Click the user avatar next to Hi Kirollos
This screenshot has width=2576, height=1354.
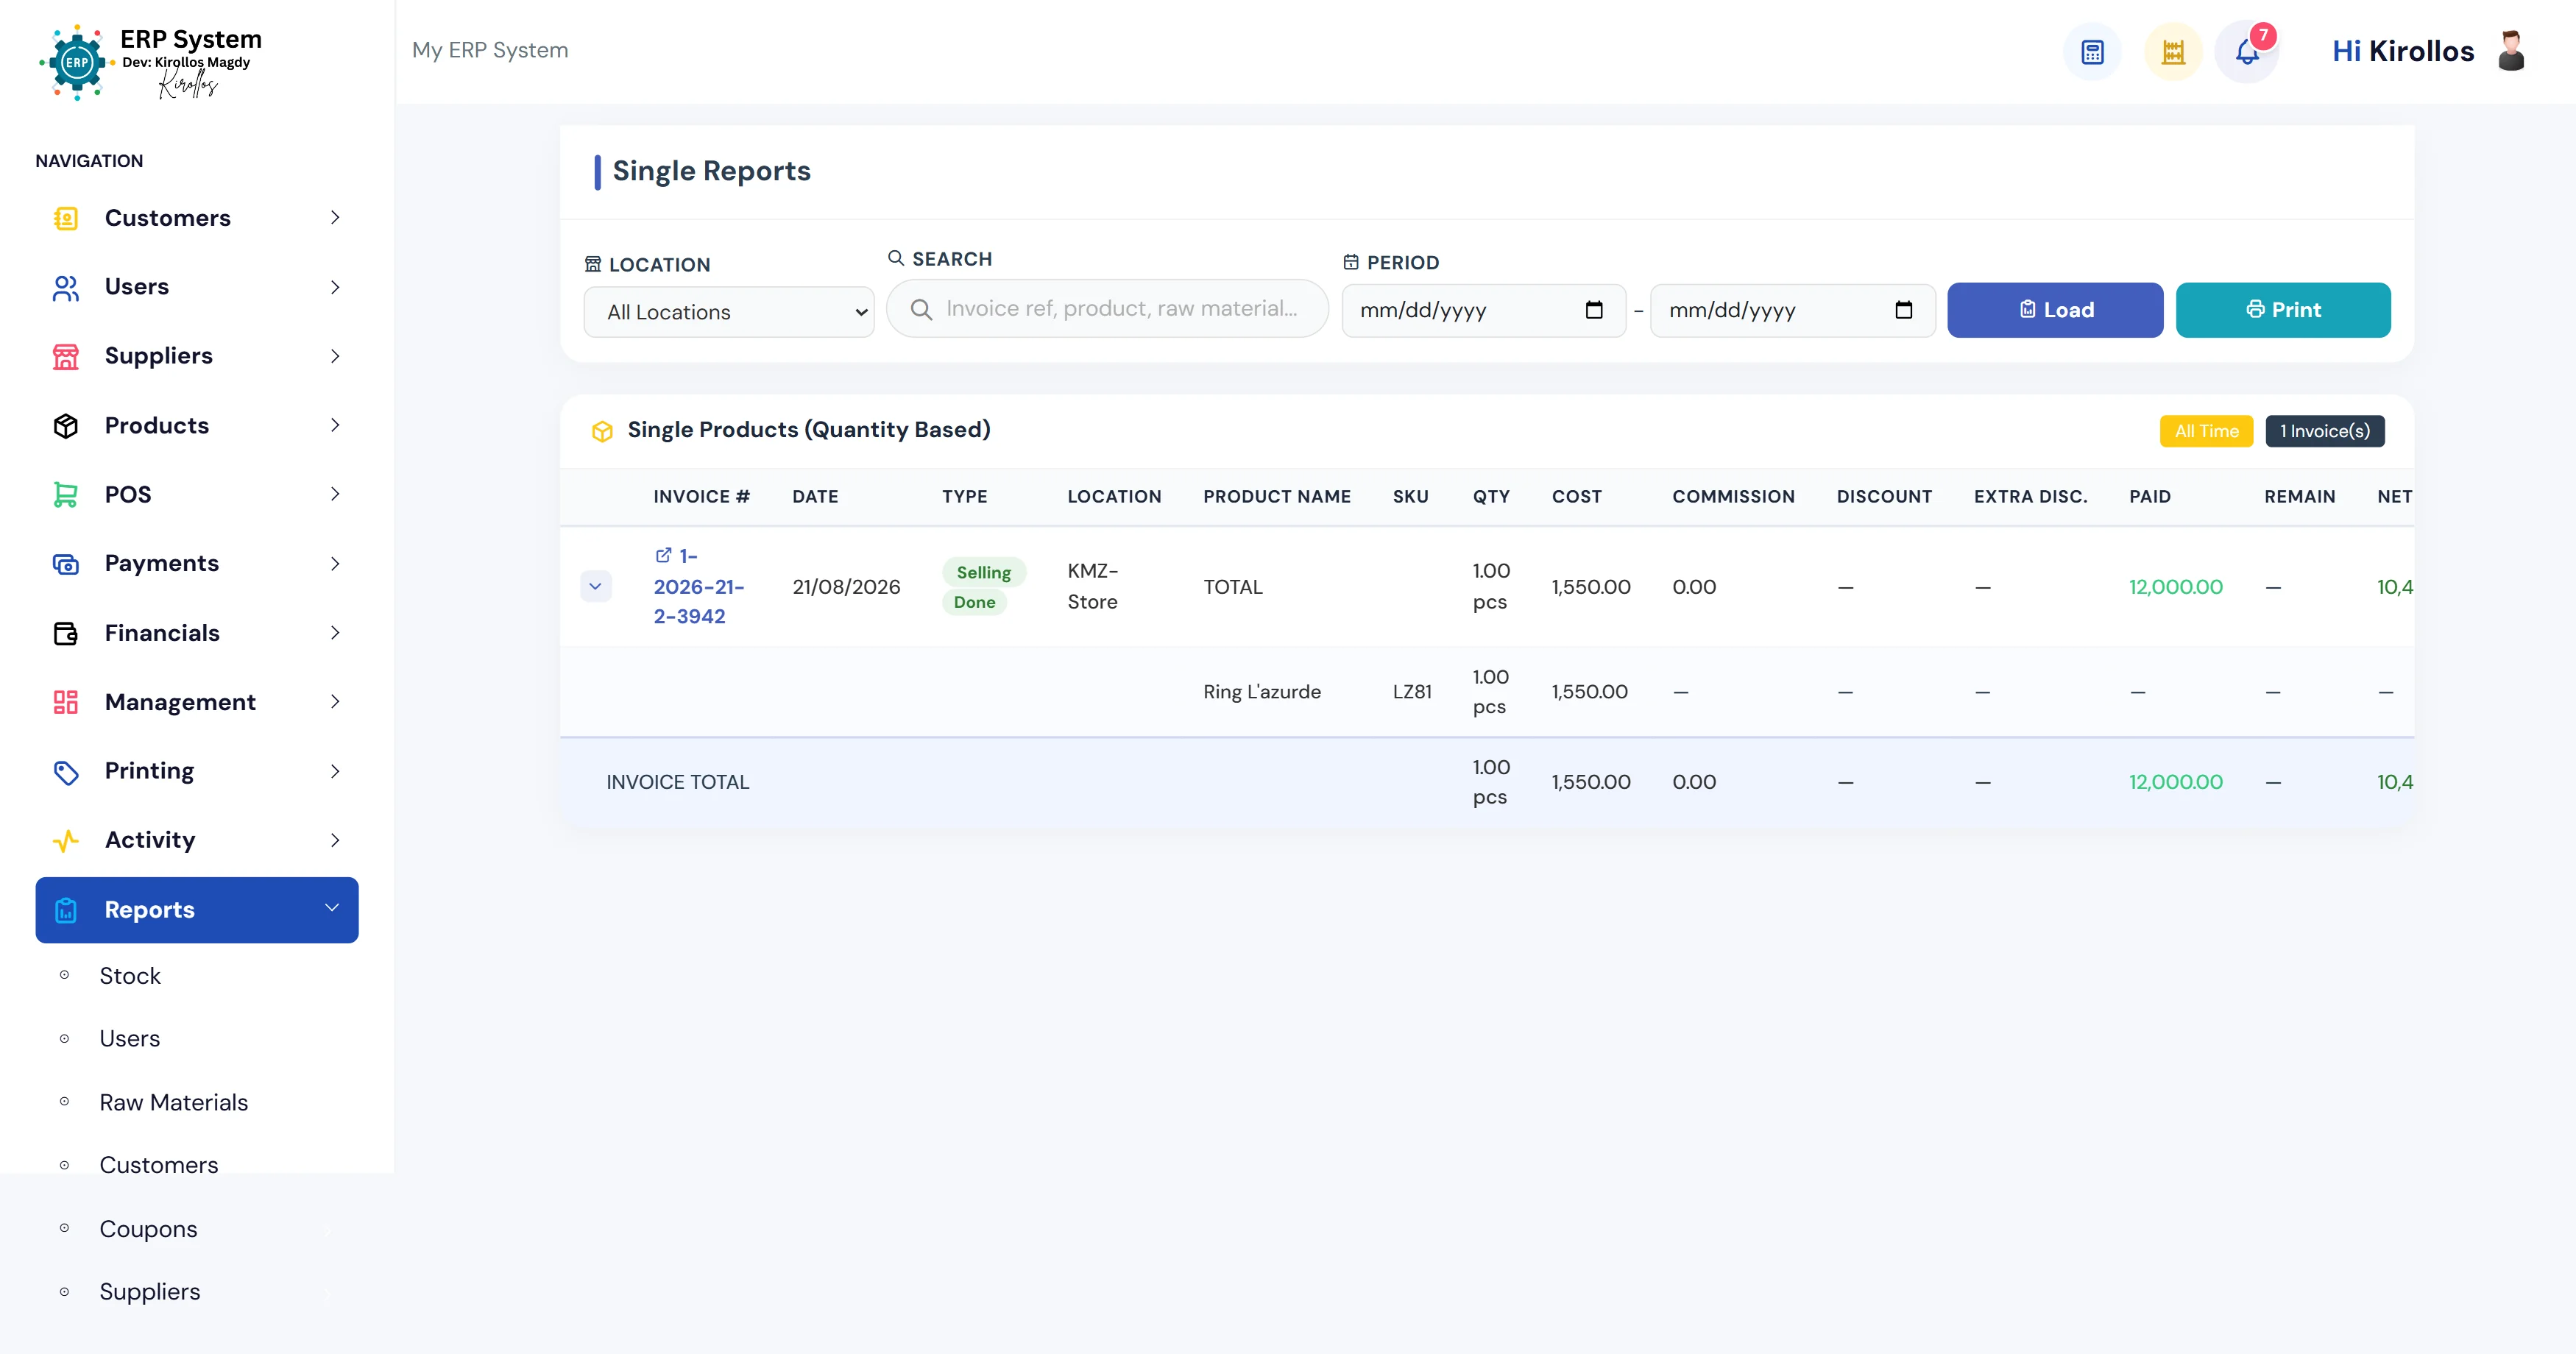pos(2511,51)
